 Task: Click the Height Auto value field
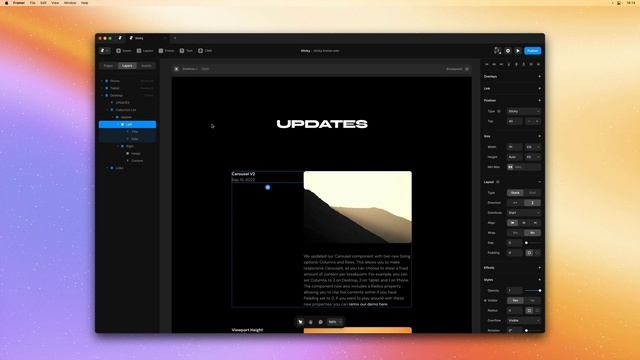click(x=514, y=157)
